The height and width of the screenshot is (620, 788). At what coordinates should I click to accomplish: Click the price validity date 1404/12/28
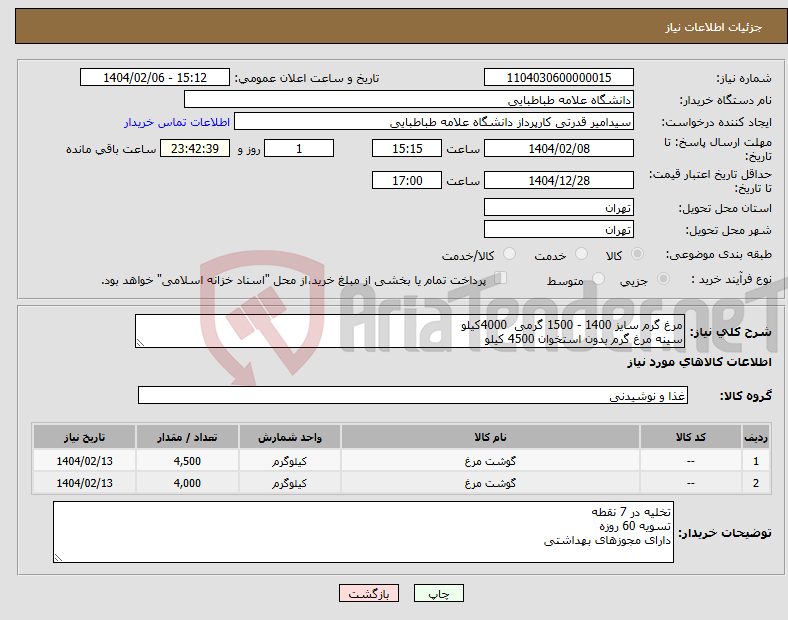click(x=558, y=180)
